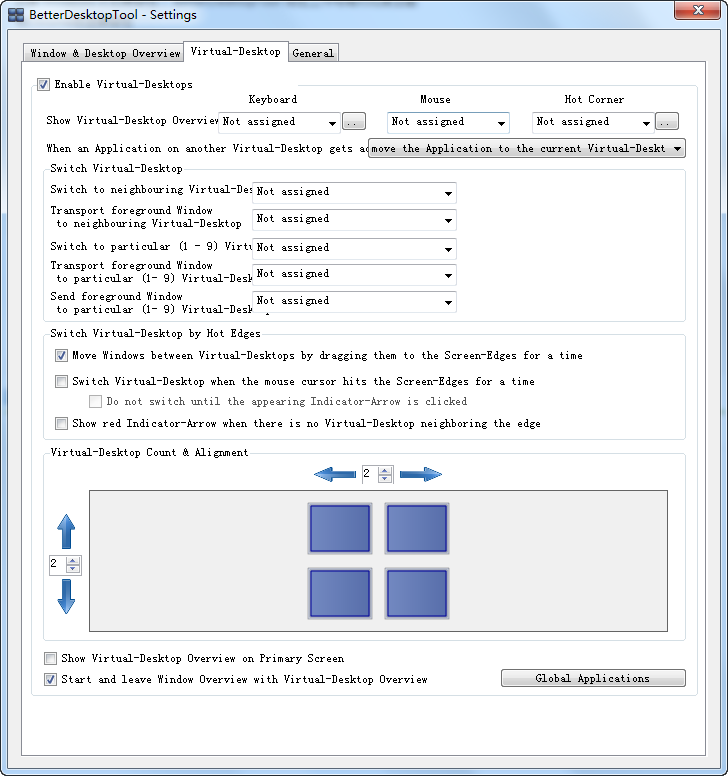
Task: Click the ellipsis button next to Hot Corner dropdown
Action: pos(667,122)
